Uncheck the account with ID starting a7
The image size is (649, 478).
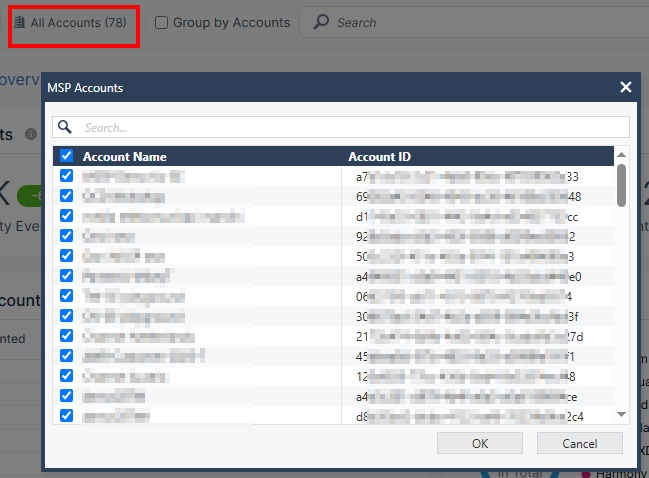pos(66,176)
